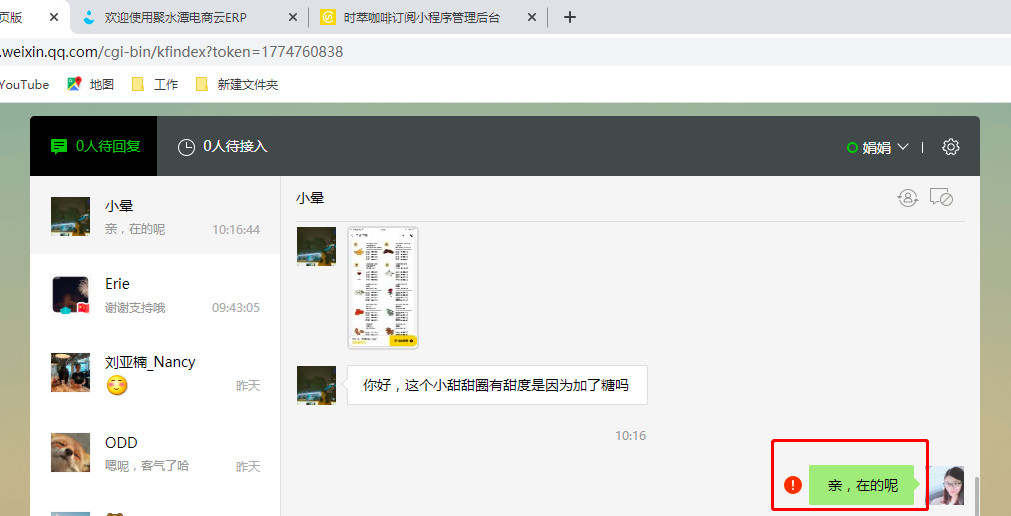The height and width of the screenshot is (516, 1011).
Task: Click the browser address bar URL
Action: 172,52
